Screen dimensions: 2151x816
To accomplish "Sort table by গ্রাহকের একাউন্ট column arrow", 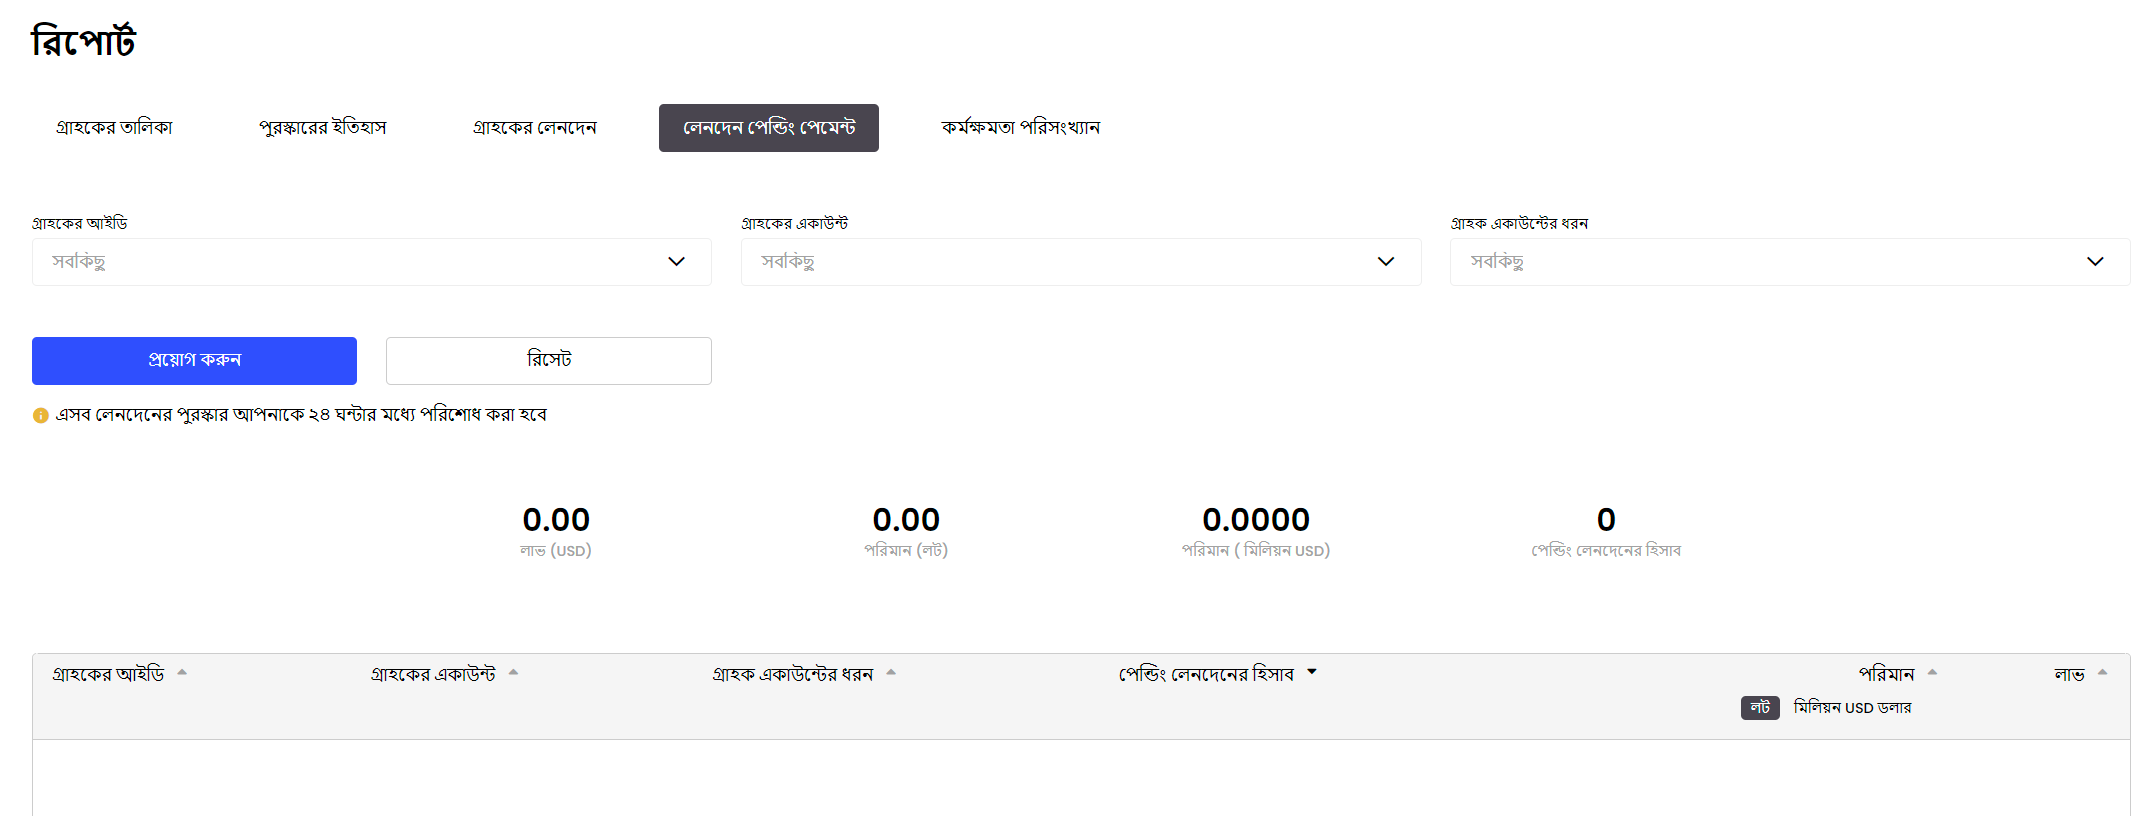I will pos(513,673).
